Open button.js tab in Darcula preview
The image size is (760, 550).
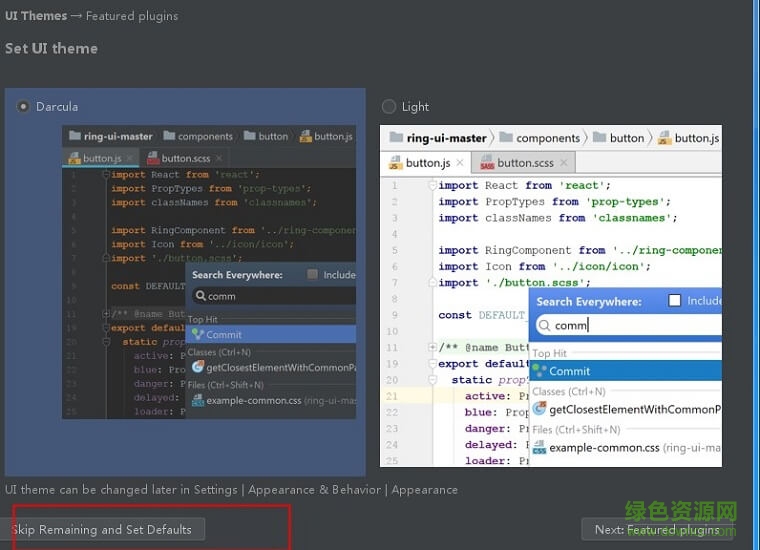pyautogui.click(x=102, y=158)
